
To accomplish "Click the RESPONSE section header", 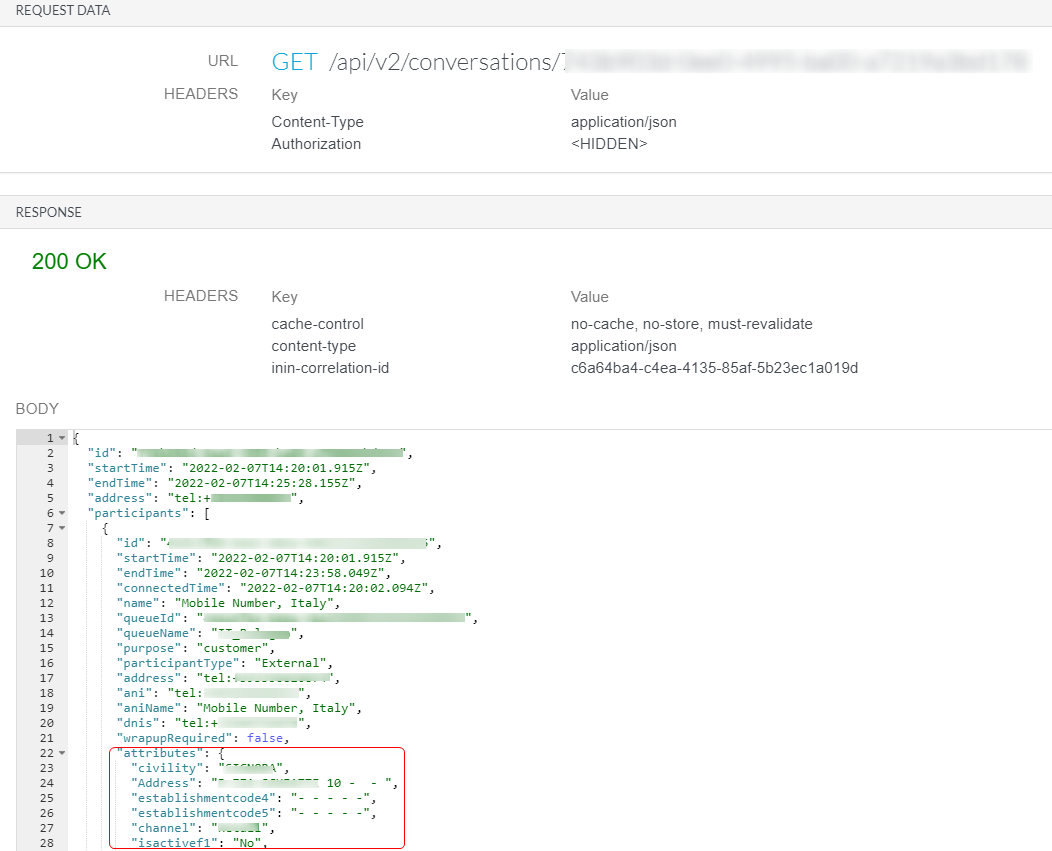I will click(x=49, y=212).
